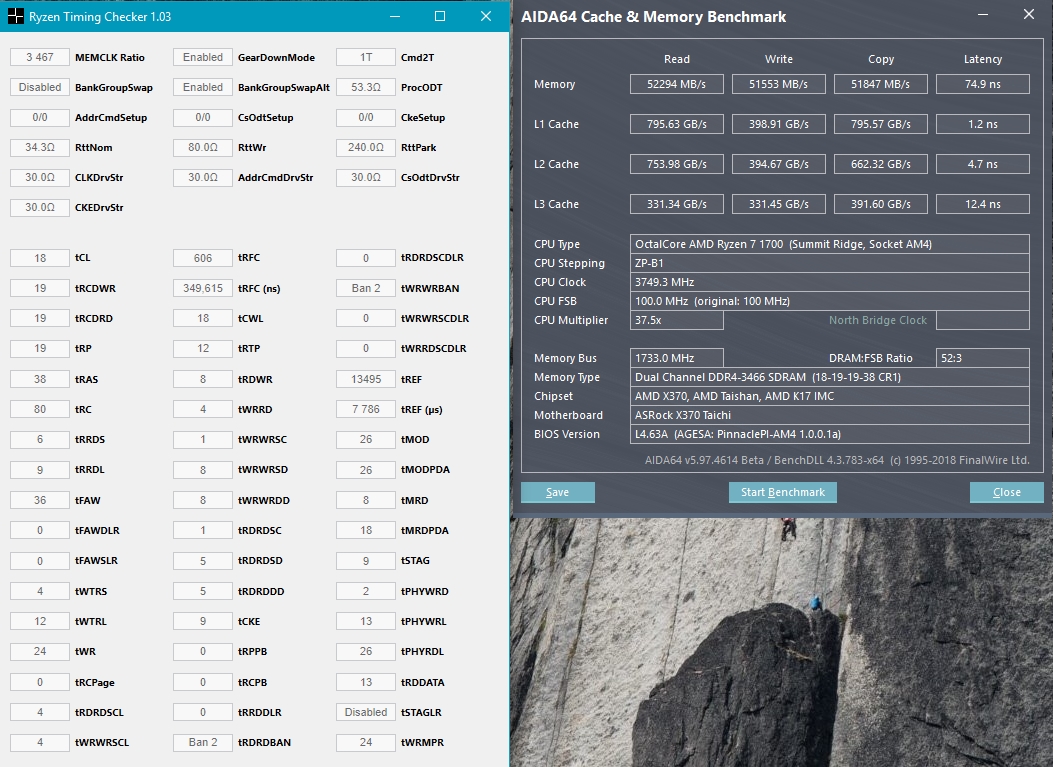The height and width of the screenshot is (767, 1053).
Task: Click the Close button in AIDA64
Action: coord(1007,492)
